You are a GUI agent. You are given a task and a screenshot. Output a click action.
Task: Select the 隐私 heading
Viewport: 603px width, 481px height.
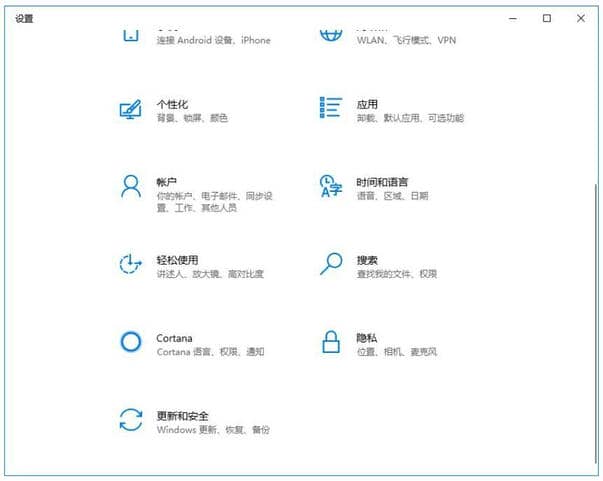[367, 338]
